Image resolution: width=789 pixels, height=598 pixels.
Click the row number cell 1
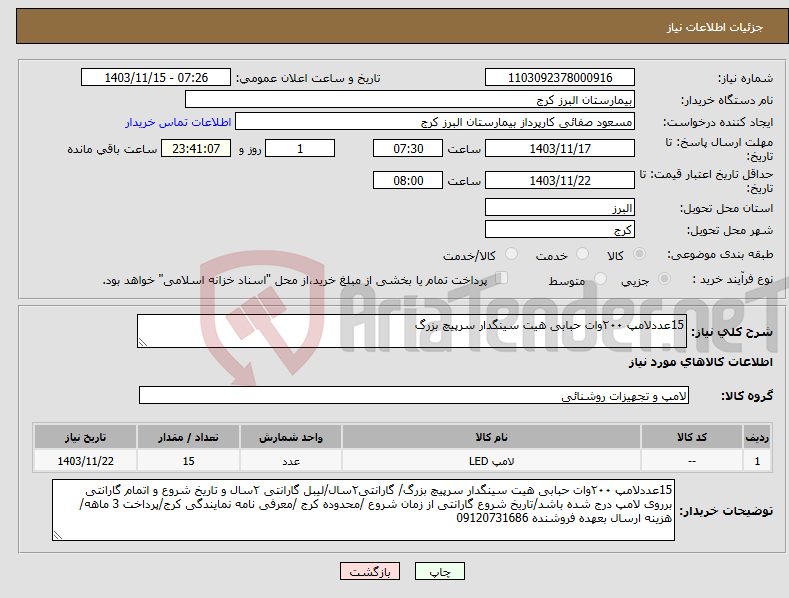[x=757, y=461]
